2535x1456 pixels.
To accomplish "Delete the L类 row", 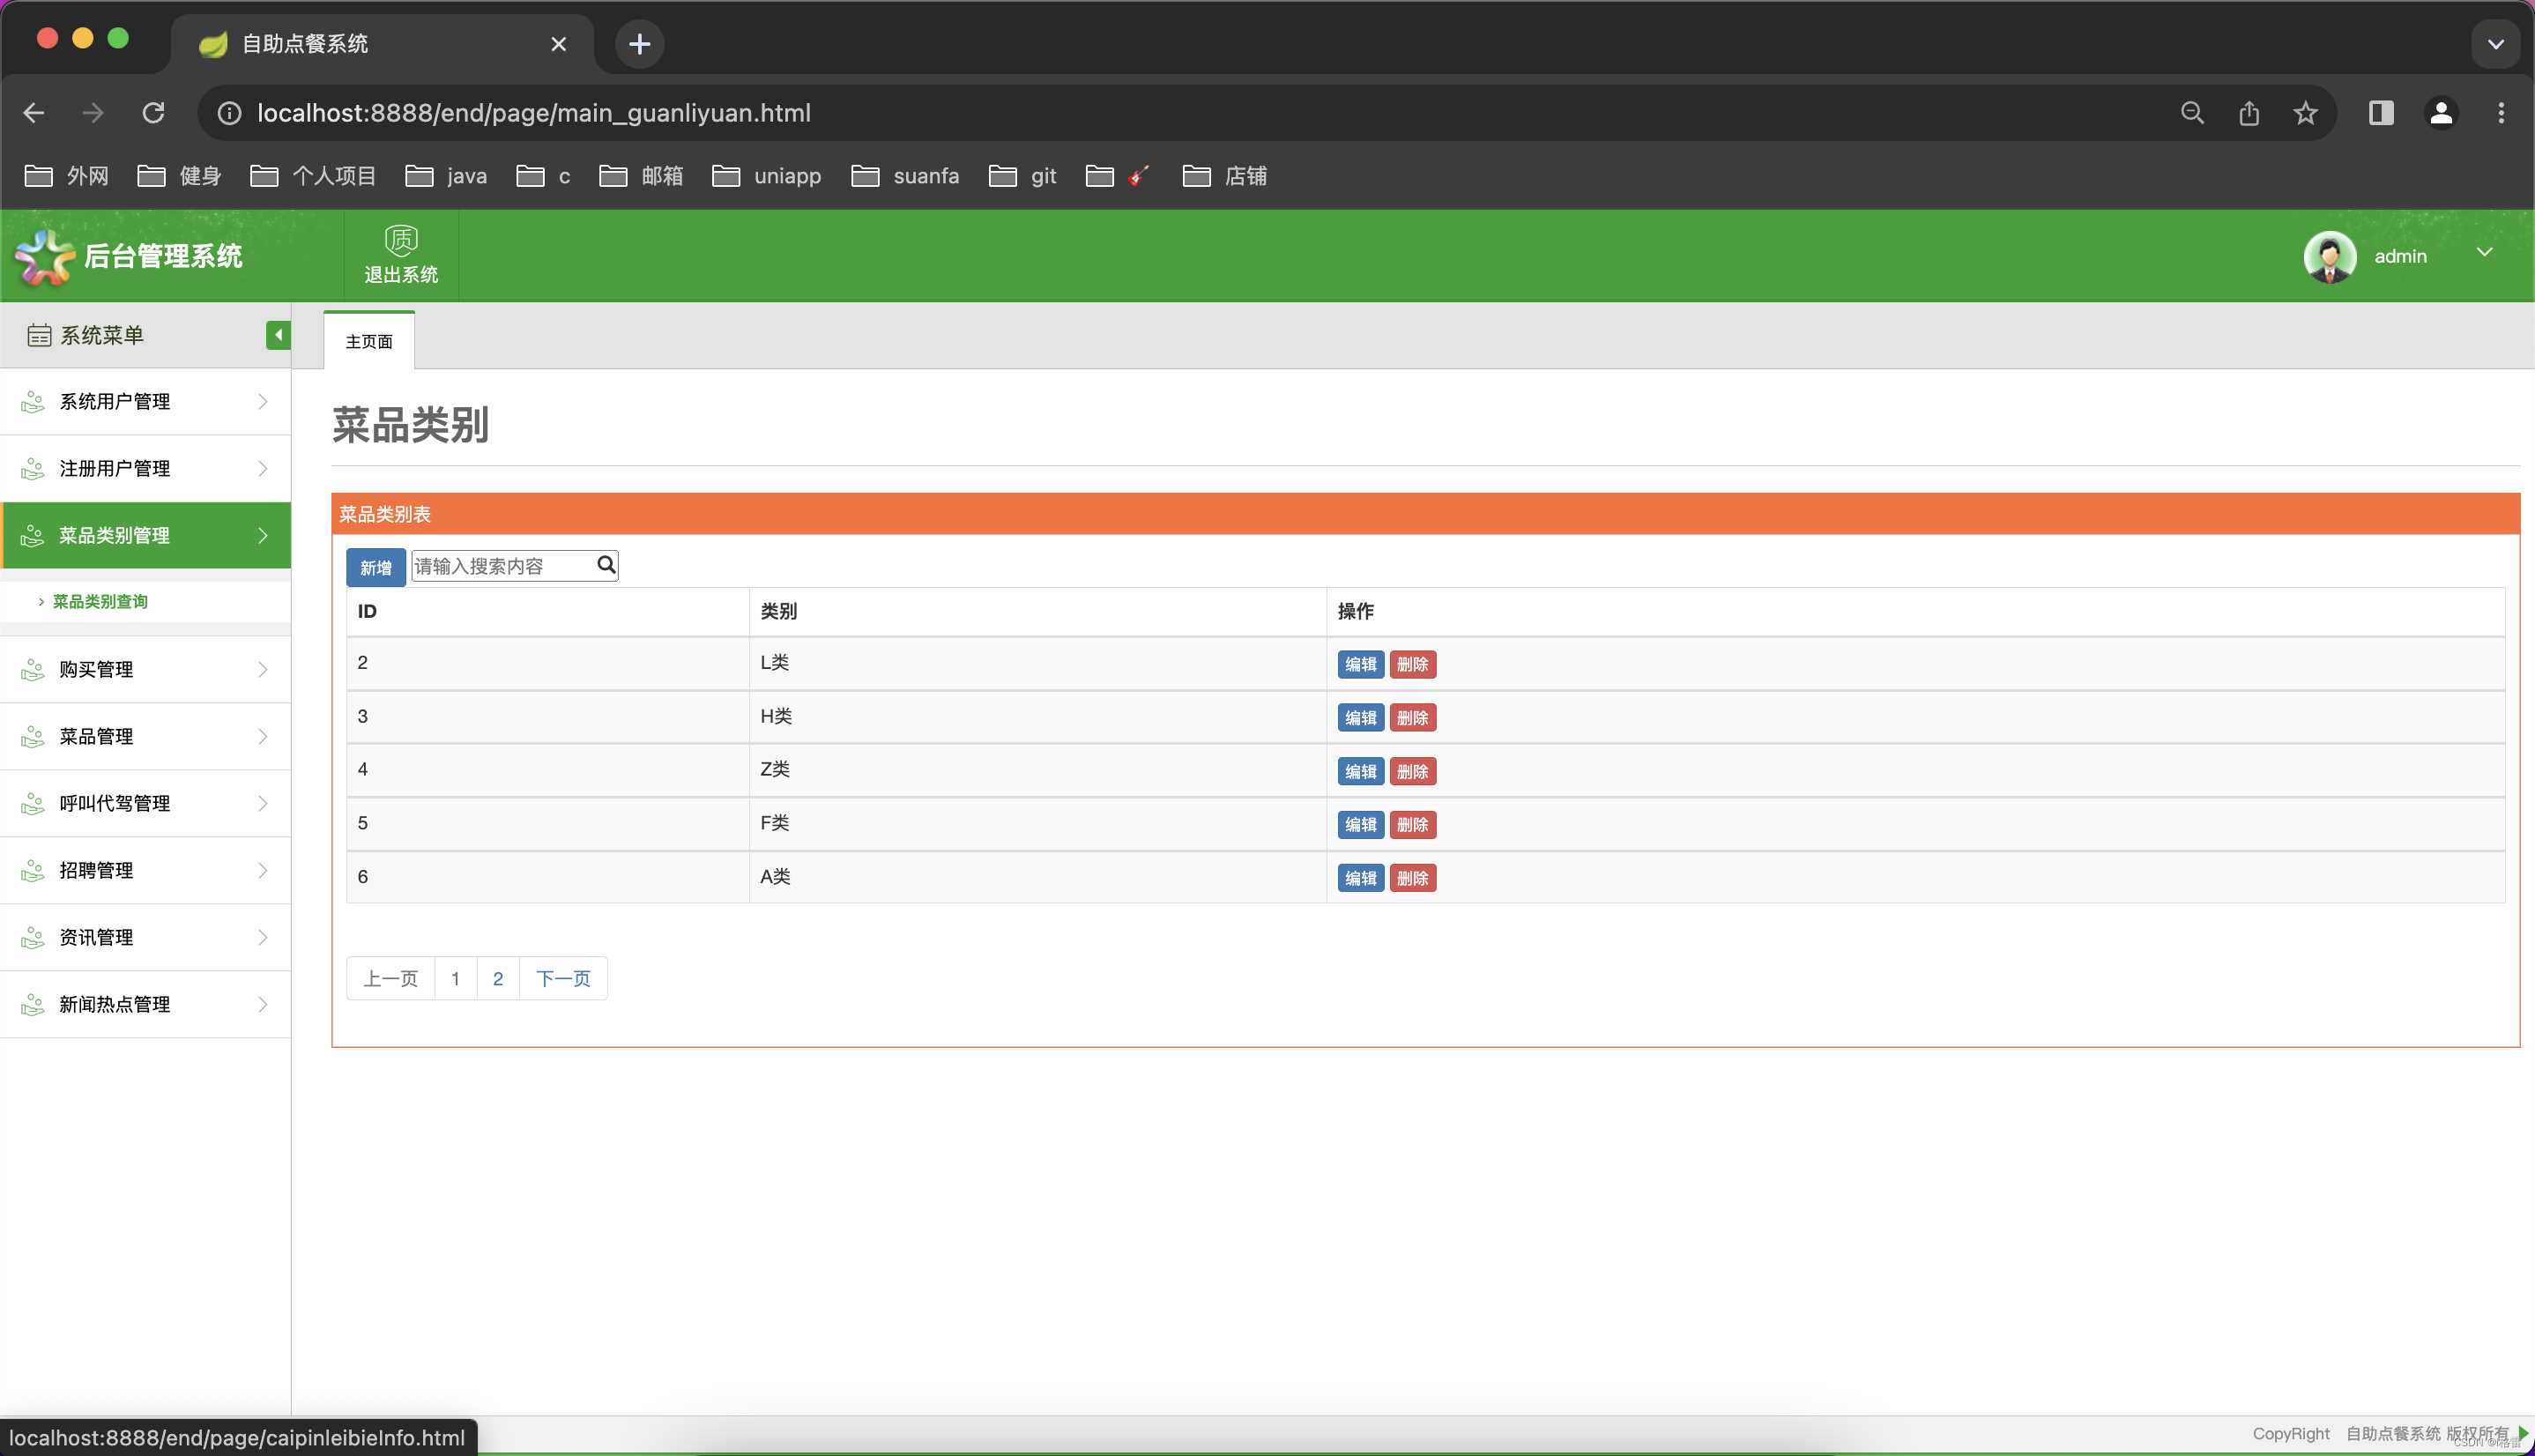I will [x=1412, y=664].
